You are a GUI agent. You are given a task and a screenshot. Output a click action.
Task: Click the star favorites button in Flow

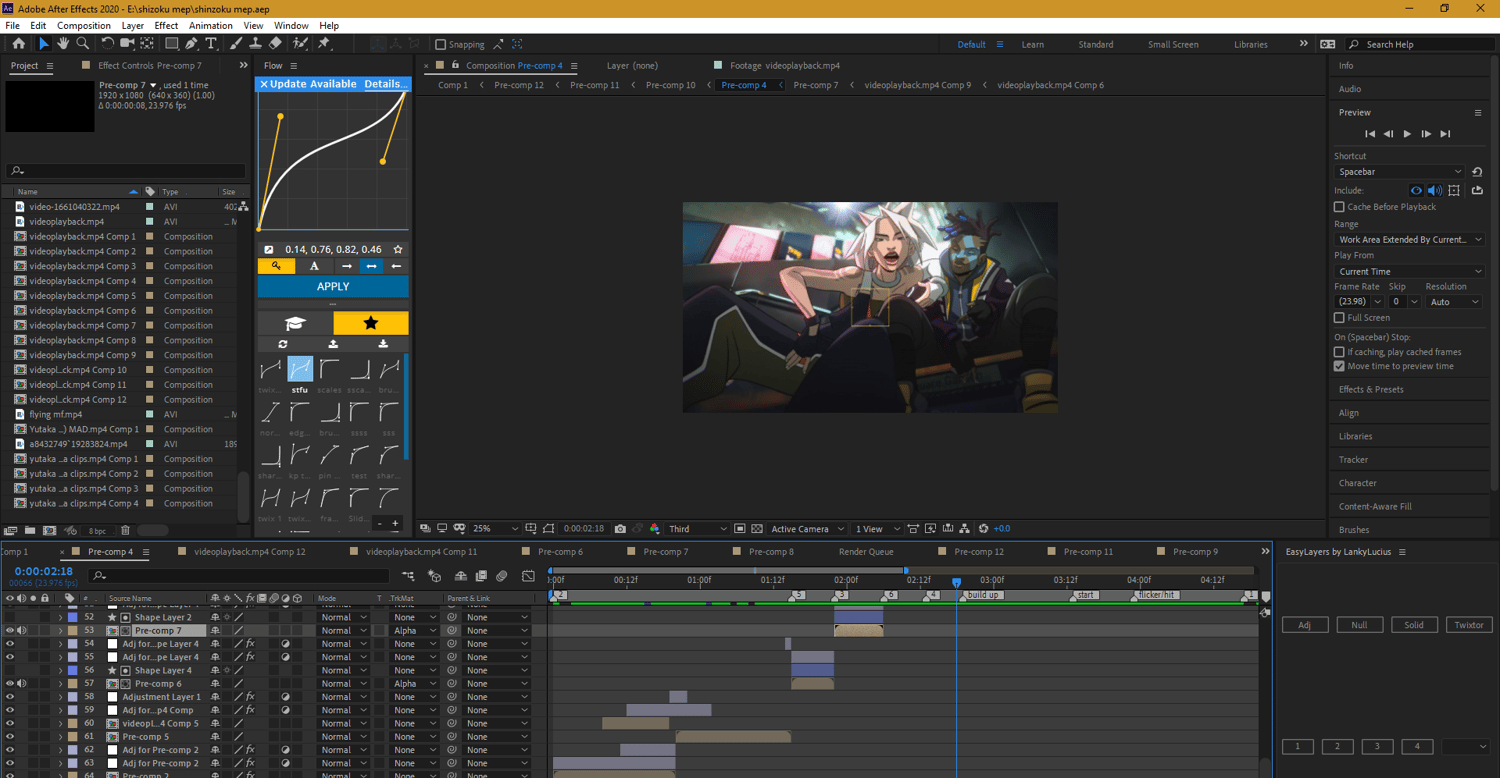[371, 323]
